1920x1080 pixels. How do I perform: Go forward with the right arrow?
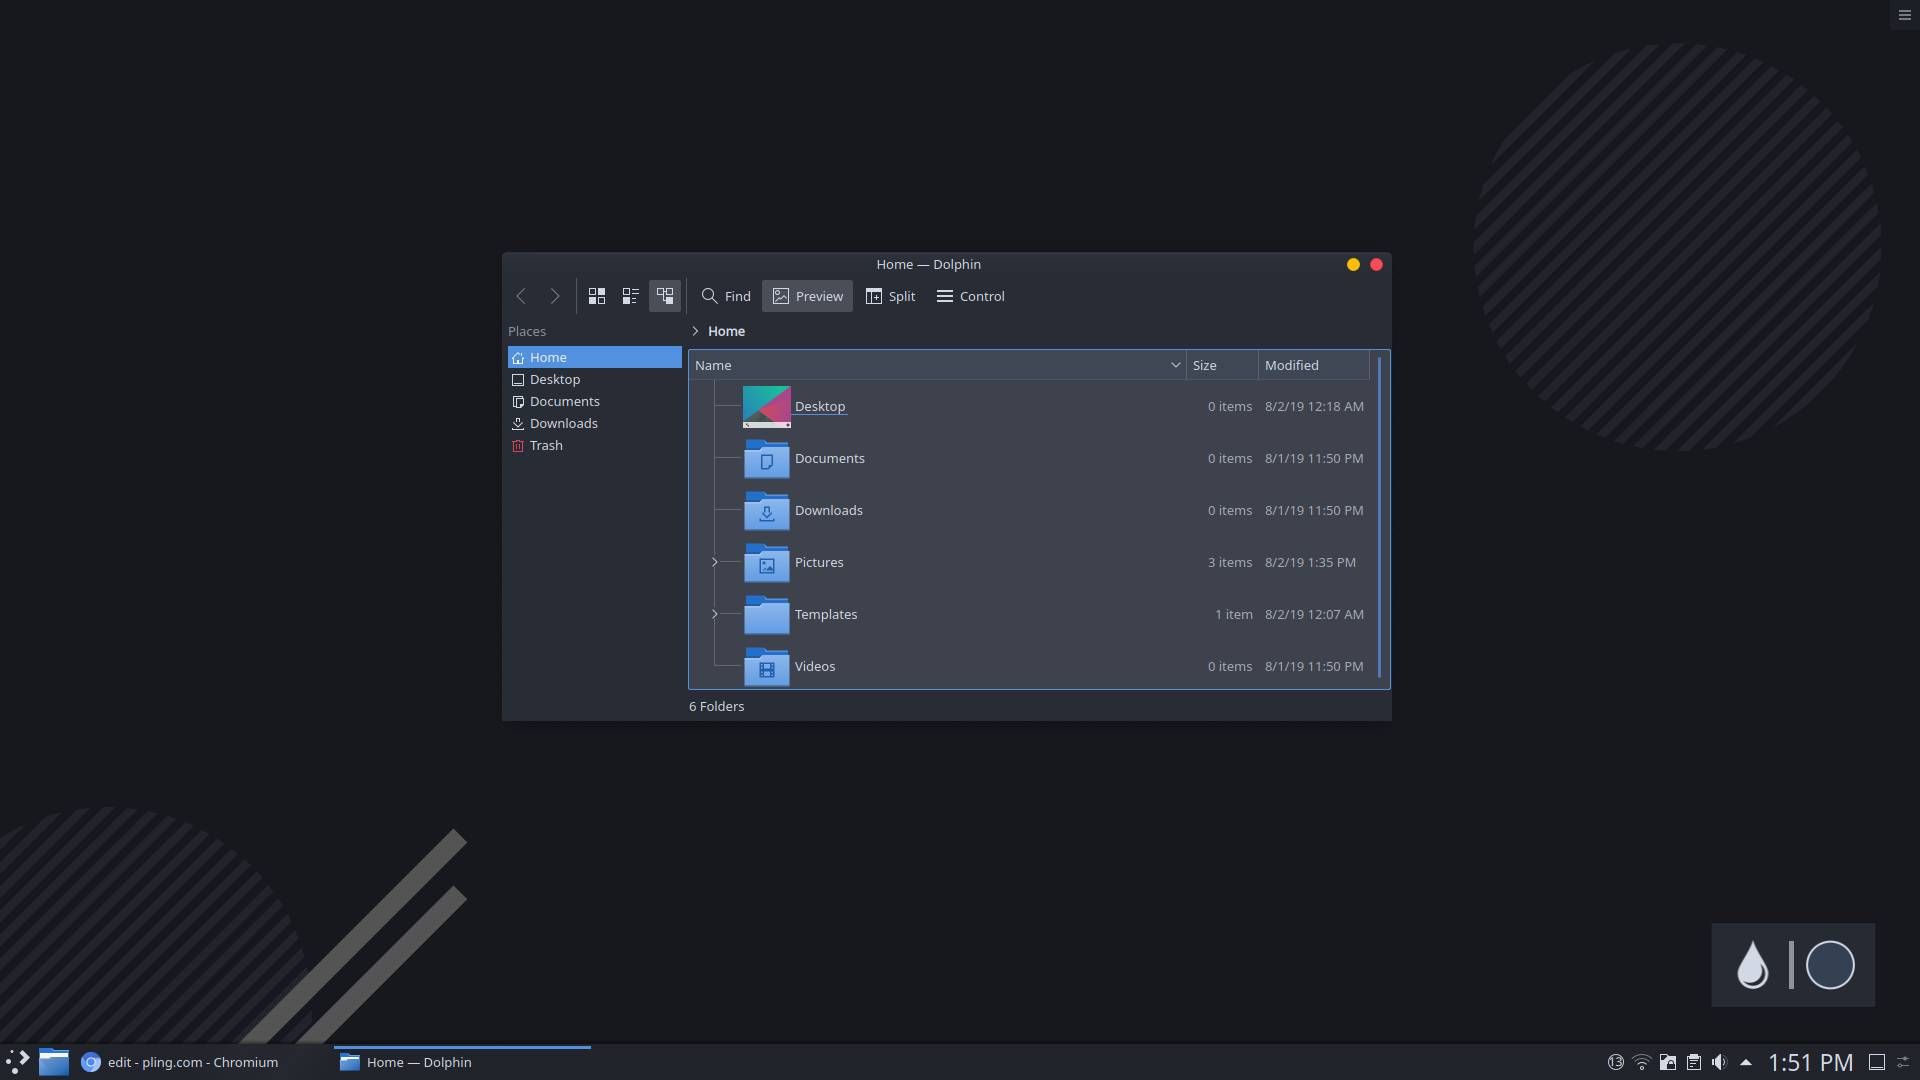(x=555, y=296)
